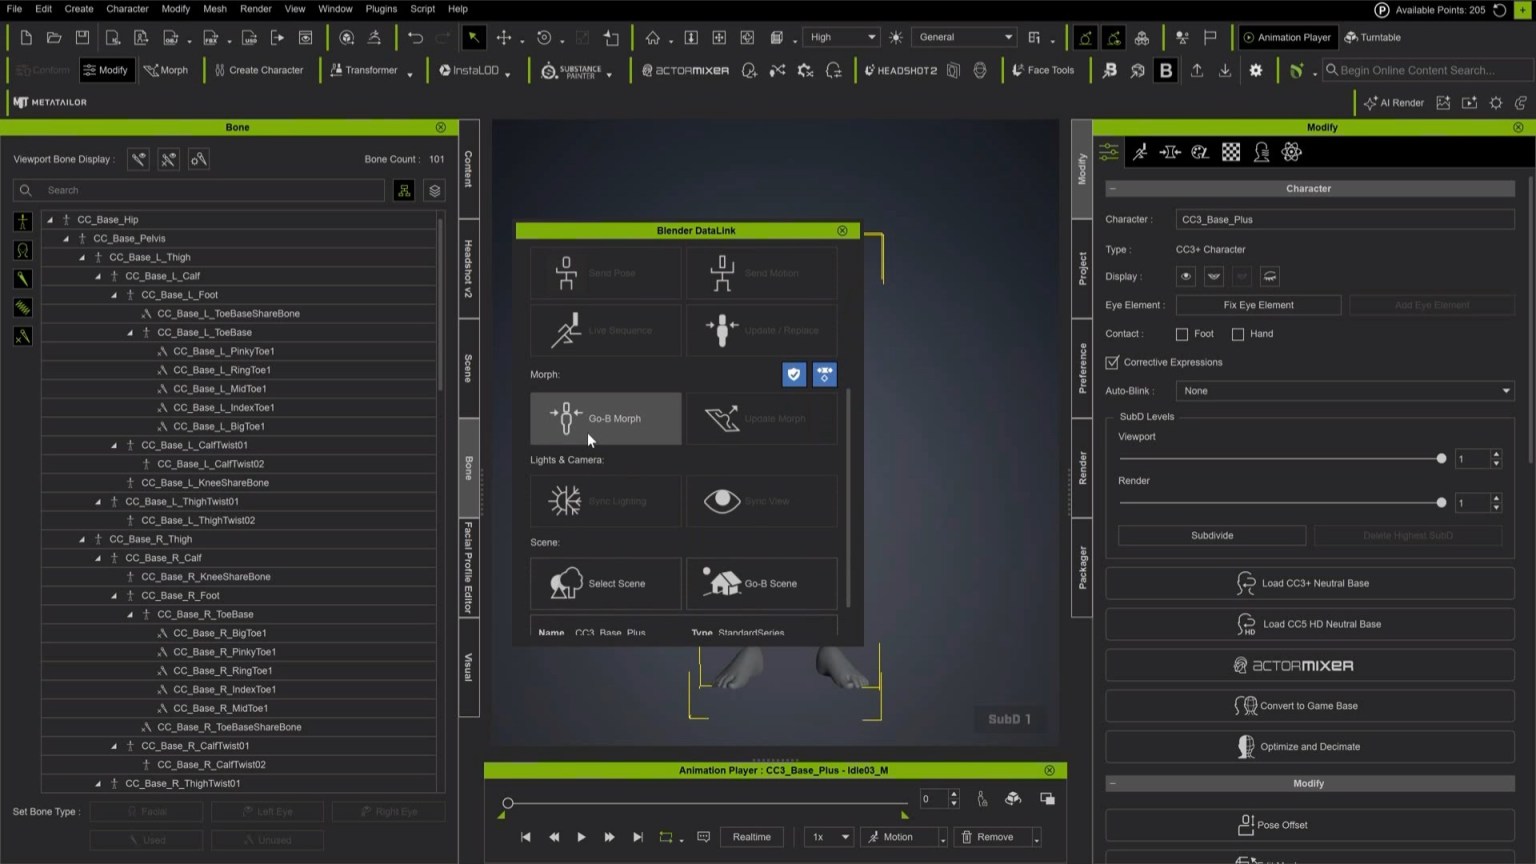Open the ActorMixer toolbar tool

coord(685,70)
